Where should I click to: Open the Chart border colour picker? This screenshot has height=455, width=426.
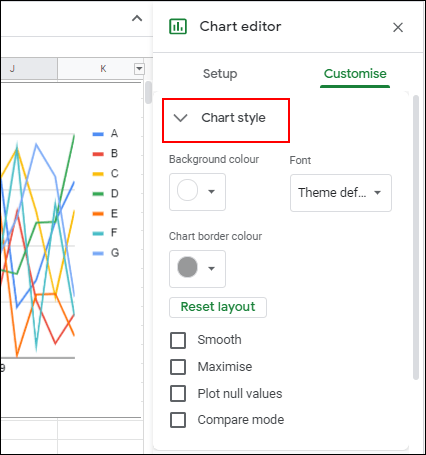197,269
